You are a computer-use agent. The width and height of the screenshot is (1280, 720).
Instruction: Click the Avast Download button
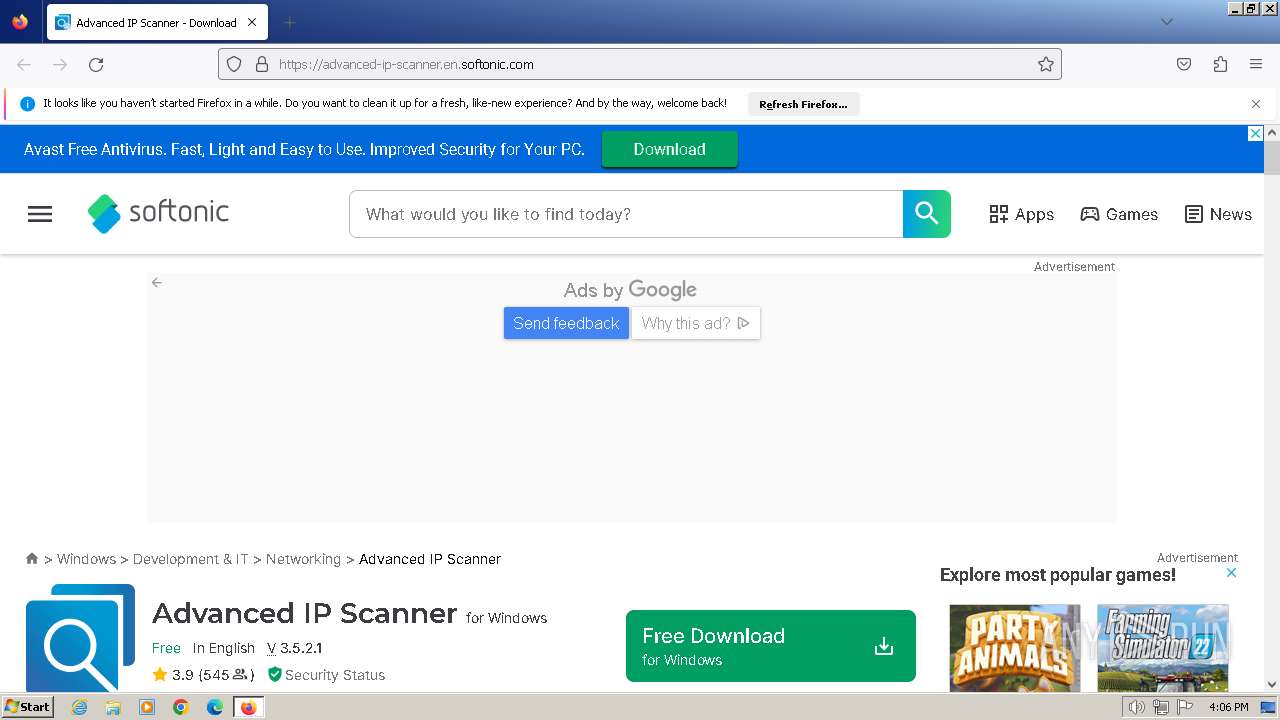click(670, 149)
